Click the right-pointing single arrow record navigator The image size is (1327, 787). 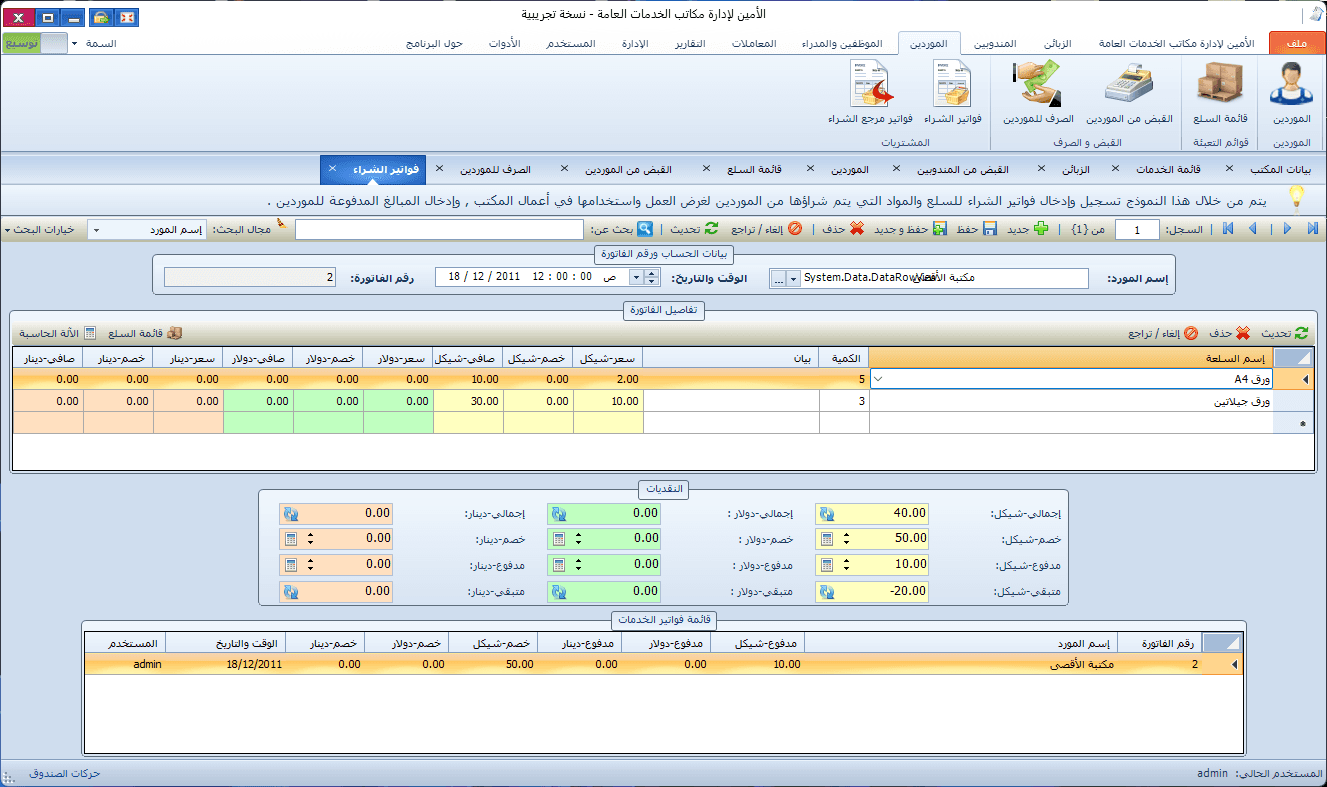[x=1287, y=229]
